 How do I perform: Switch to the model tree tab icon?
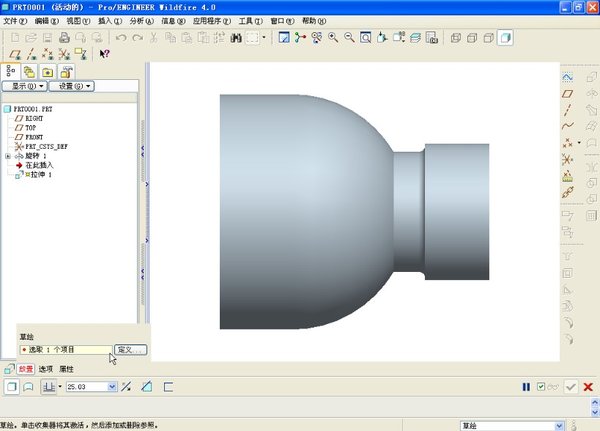click(x=11, y=72)
